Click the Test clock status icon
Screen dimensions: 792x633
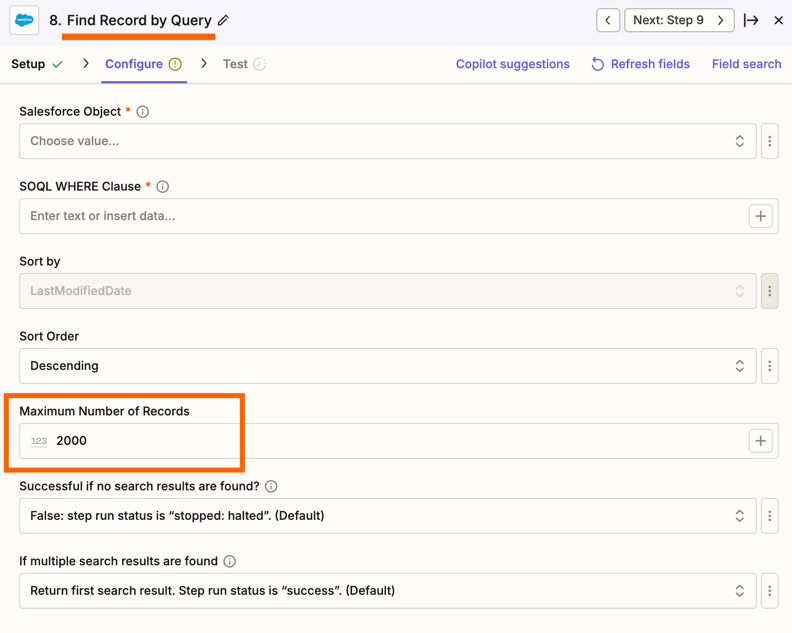pos(260,64)
